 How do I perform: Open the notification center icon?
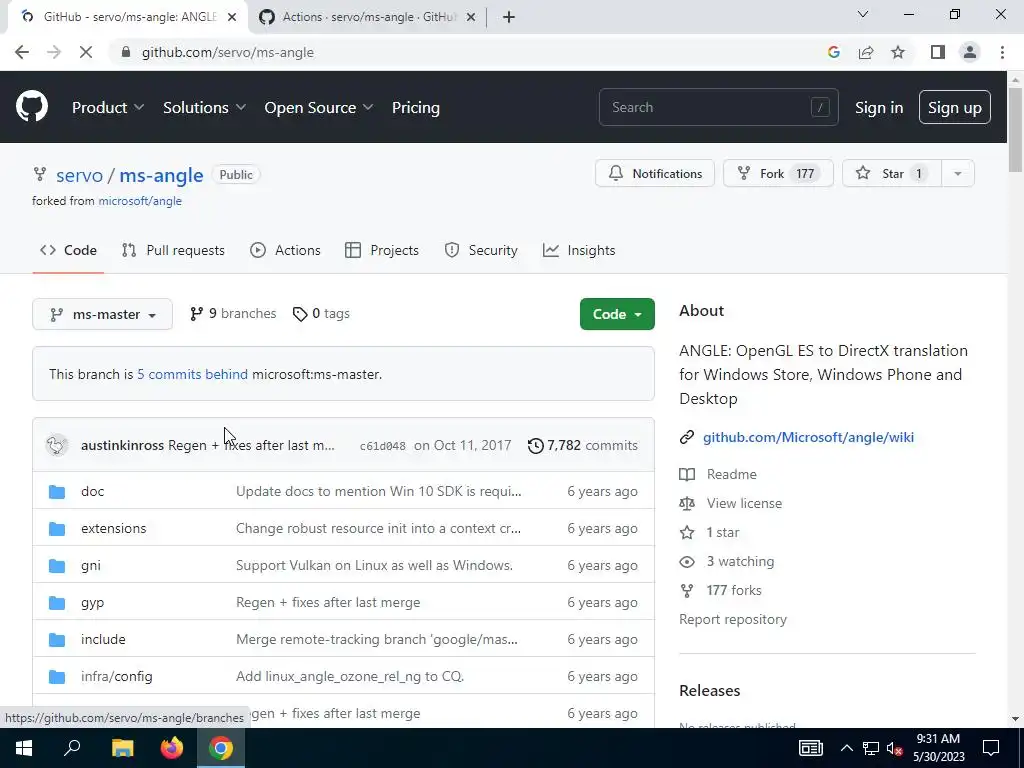click(x=991, y=748)
